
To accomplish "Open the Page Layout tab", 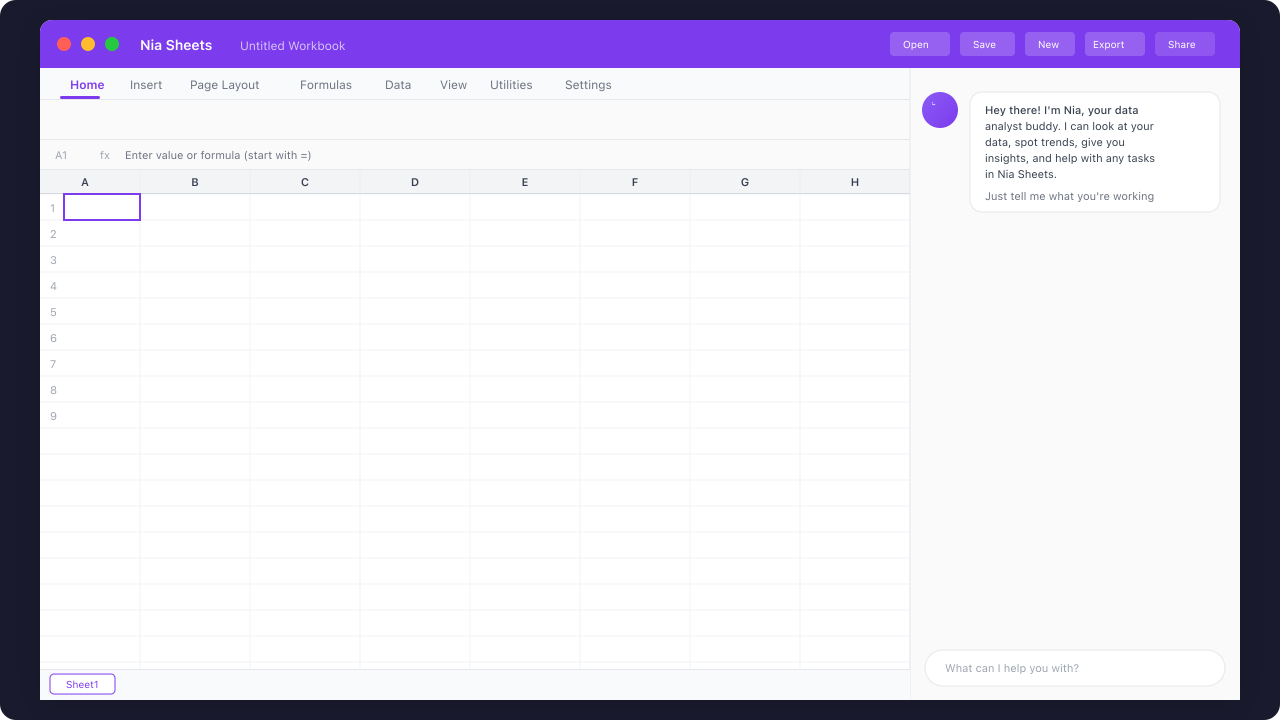I will click(224, 85).
